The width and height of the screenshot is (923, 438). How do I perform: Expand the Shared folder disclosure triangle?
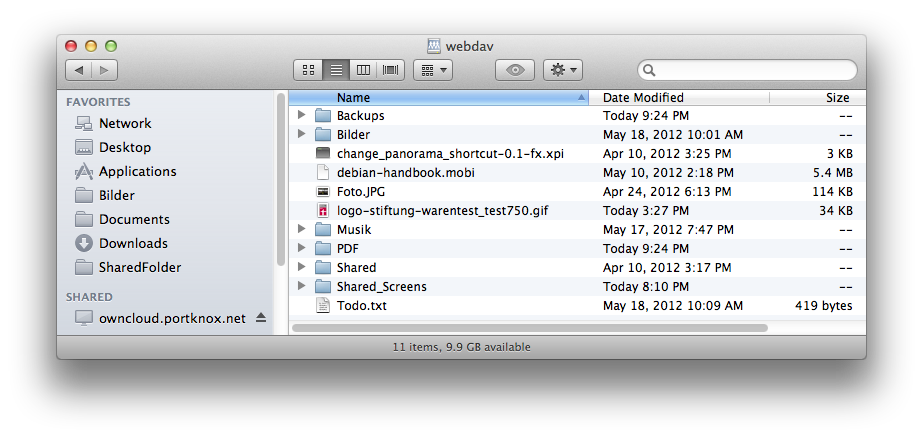[302, 267]
